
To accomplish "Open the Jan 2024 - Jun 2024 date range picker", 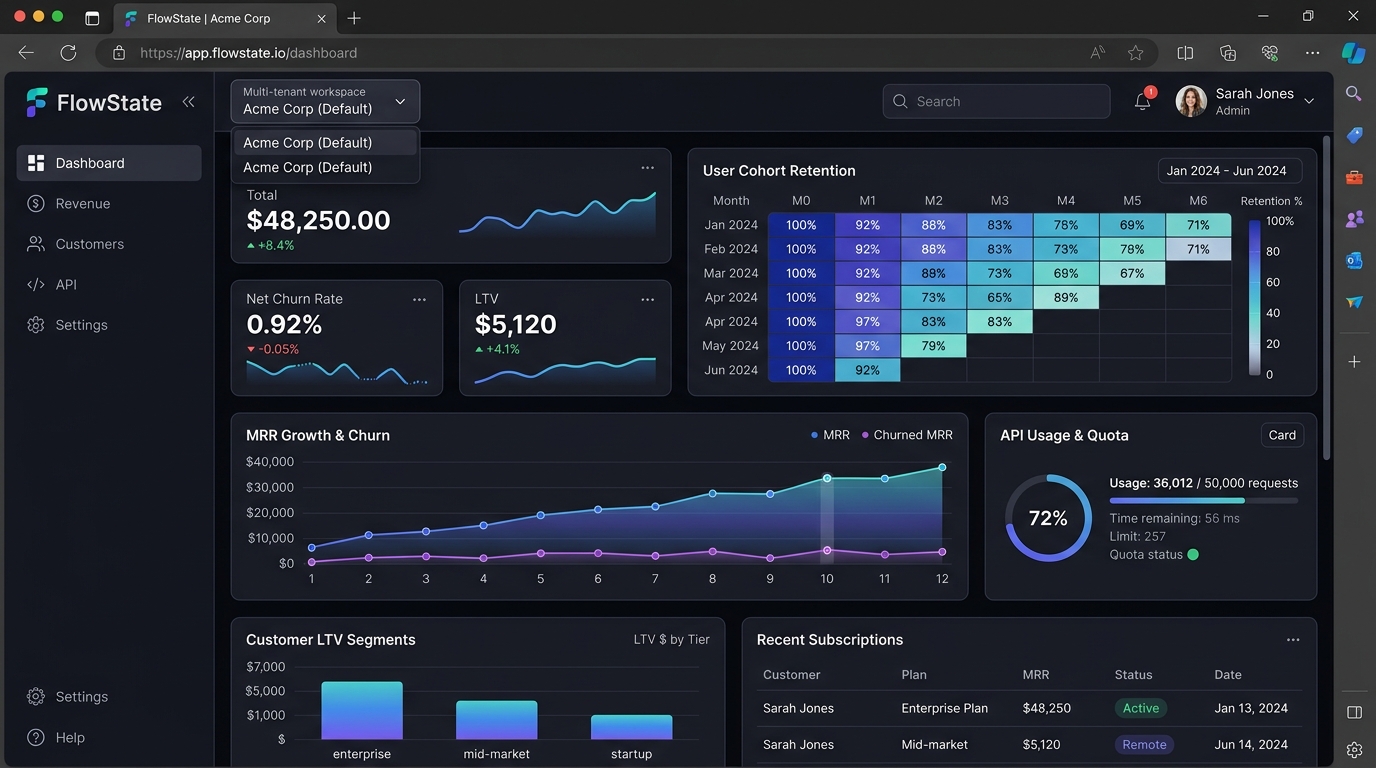I will pyautogui.click(x=1230, y=171).
